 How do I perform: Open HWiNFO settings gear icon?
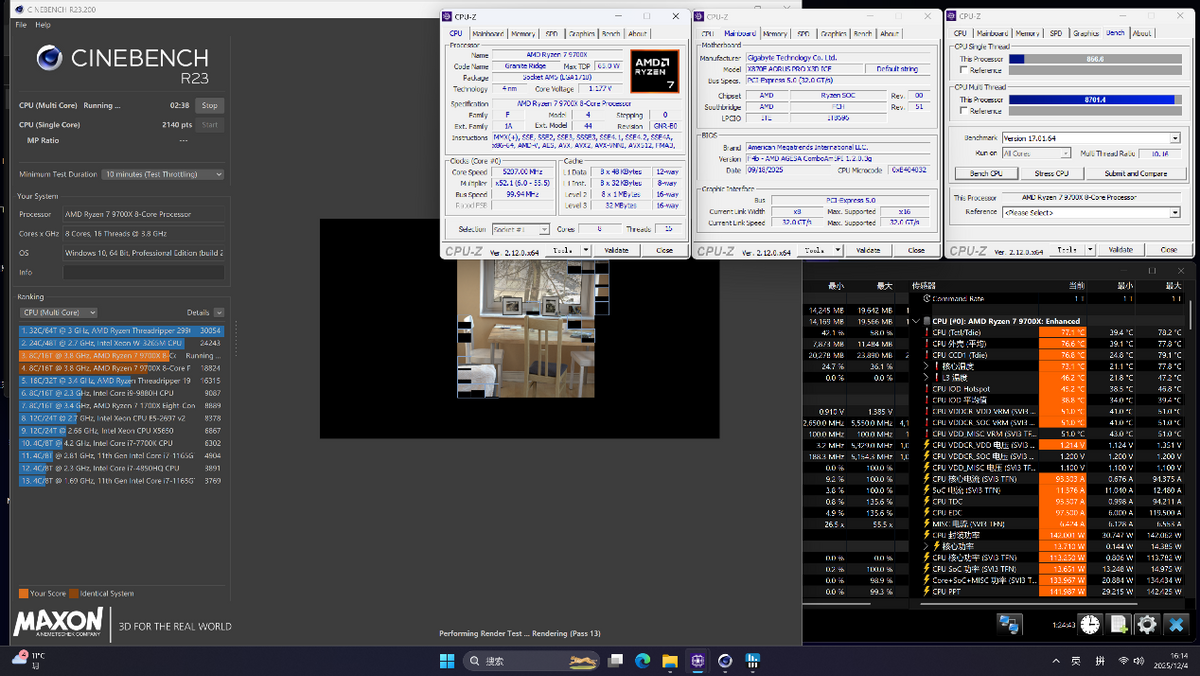pyautogui.click(x=1147, y=625)
